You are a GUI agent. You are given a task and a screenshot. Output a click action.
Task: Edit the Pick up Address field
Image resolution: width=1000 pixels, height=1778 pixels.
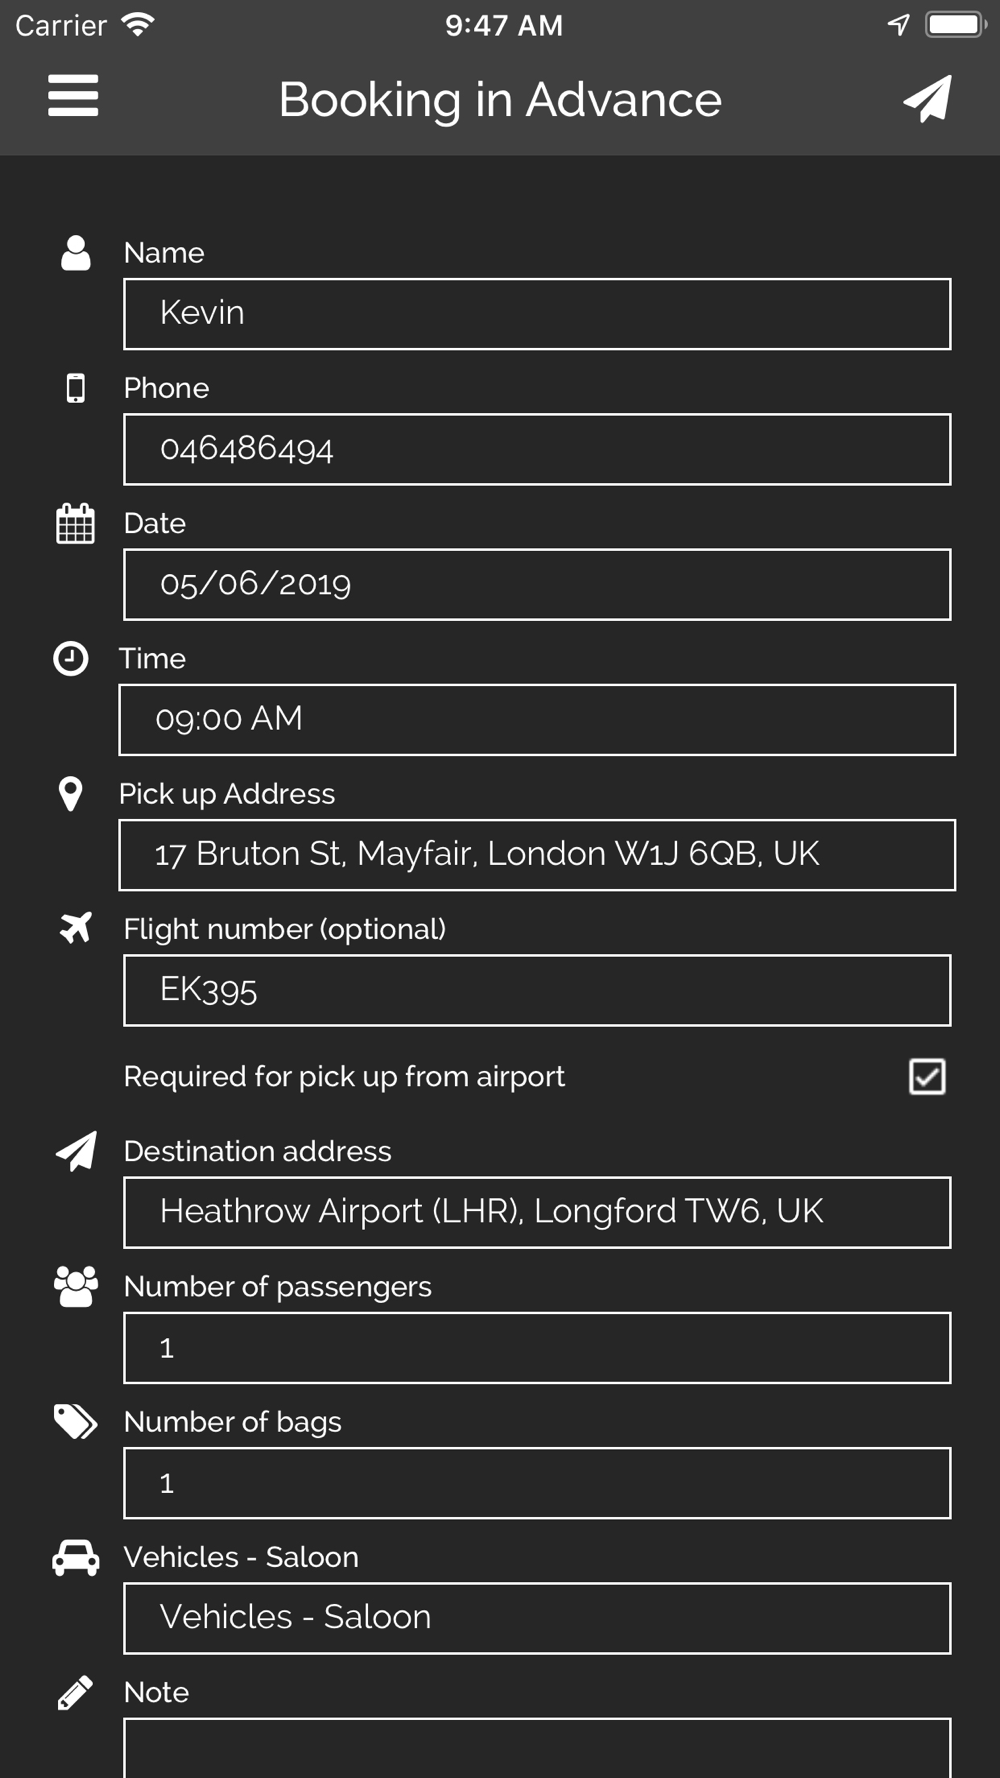tap(537, 855)
